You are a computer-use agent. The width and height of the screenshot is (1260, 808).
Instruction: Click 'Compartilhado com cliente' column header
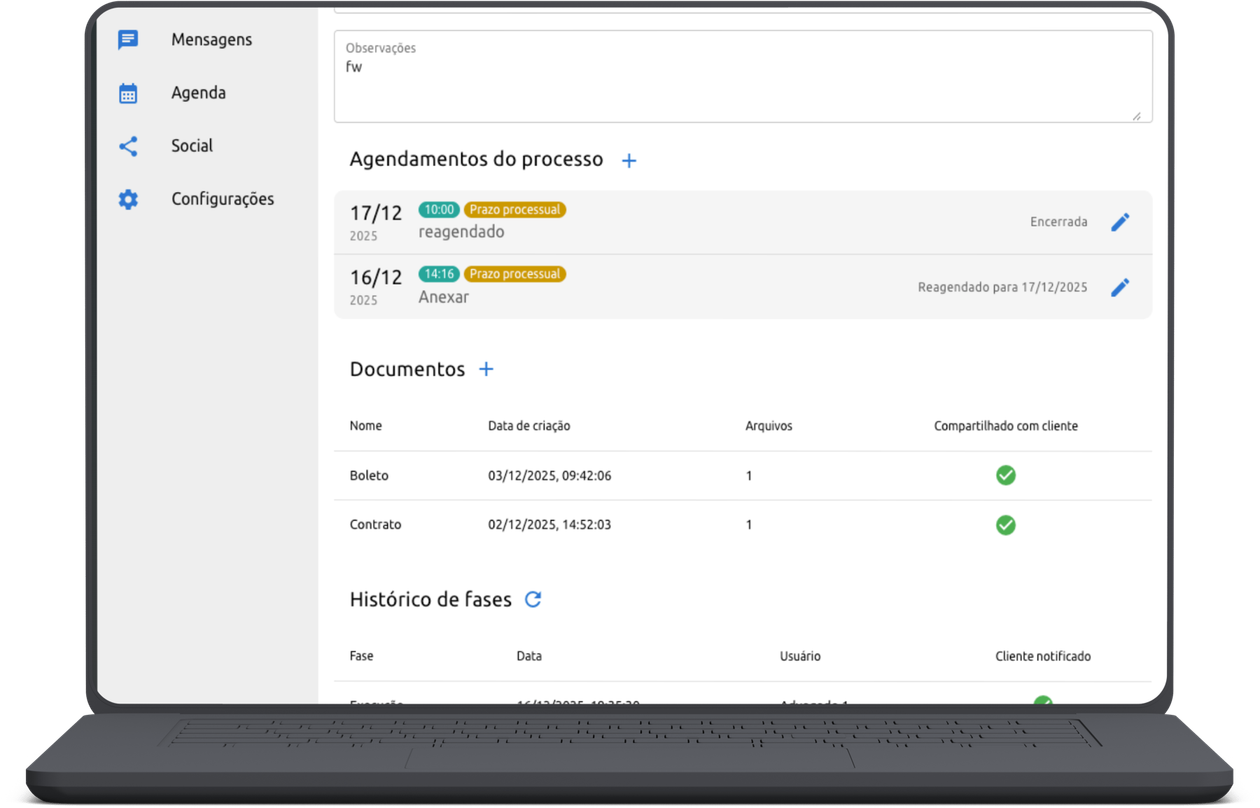tap(1006, 426)
